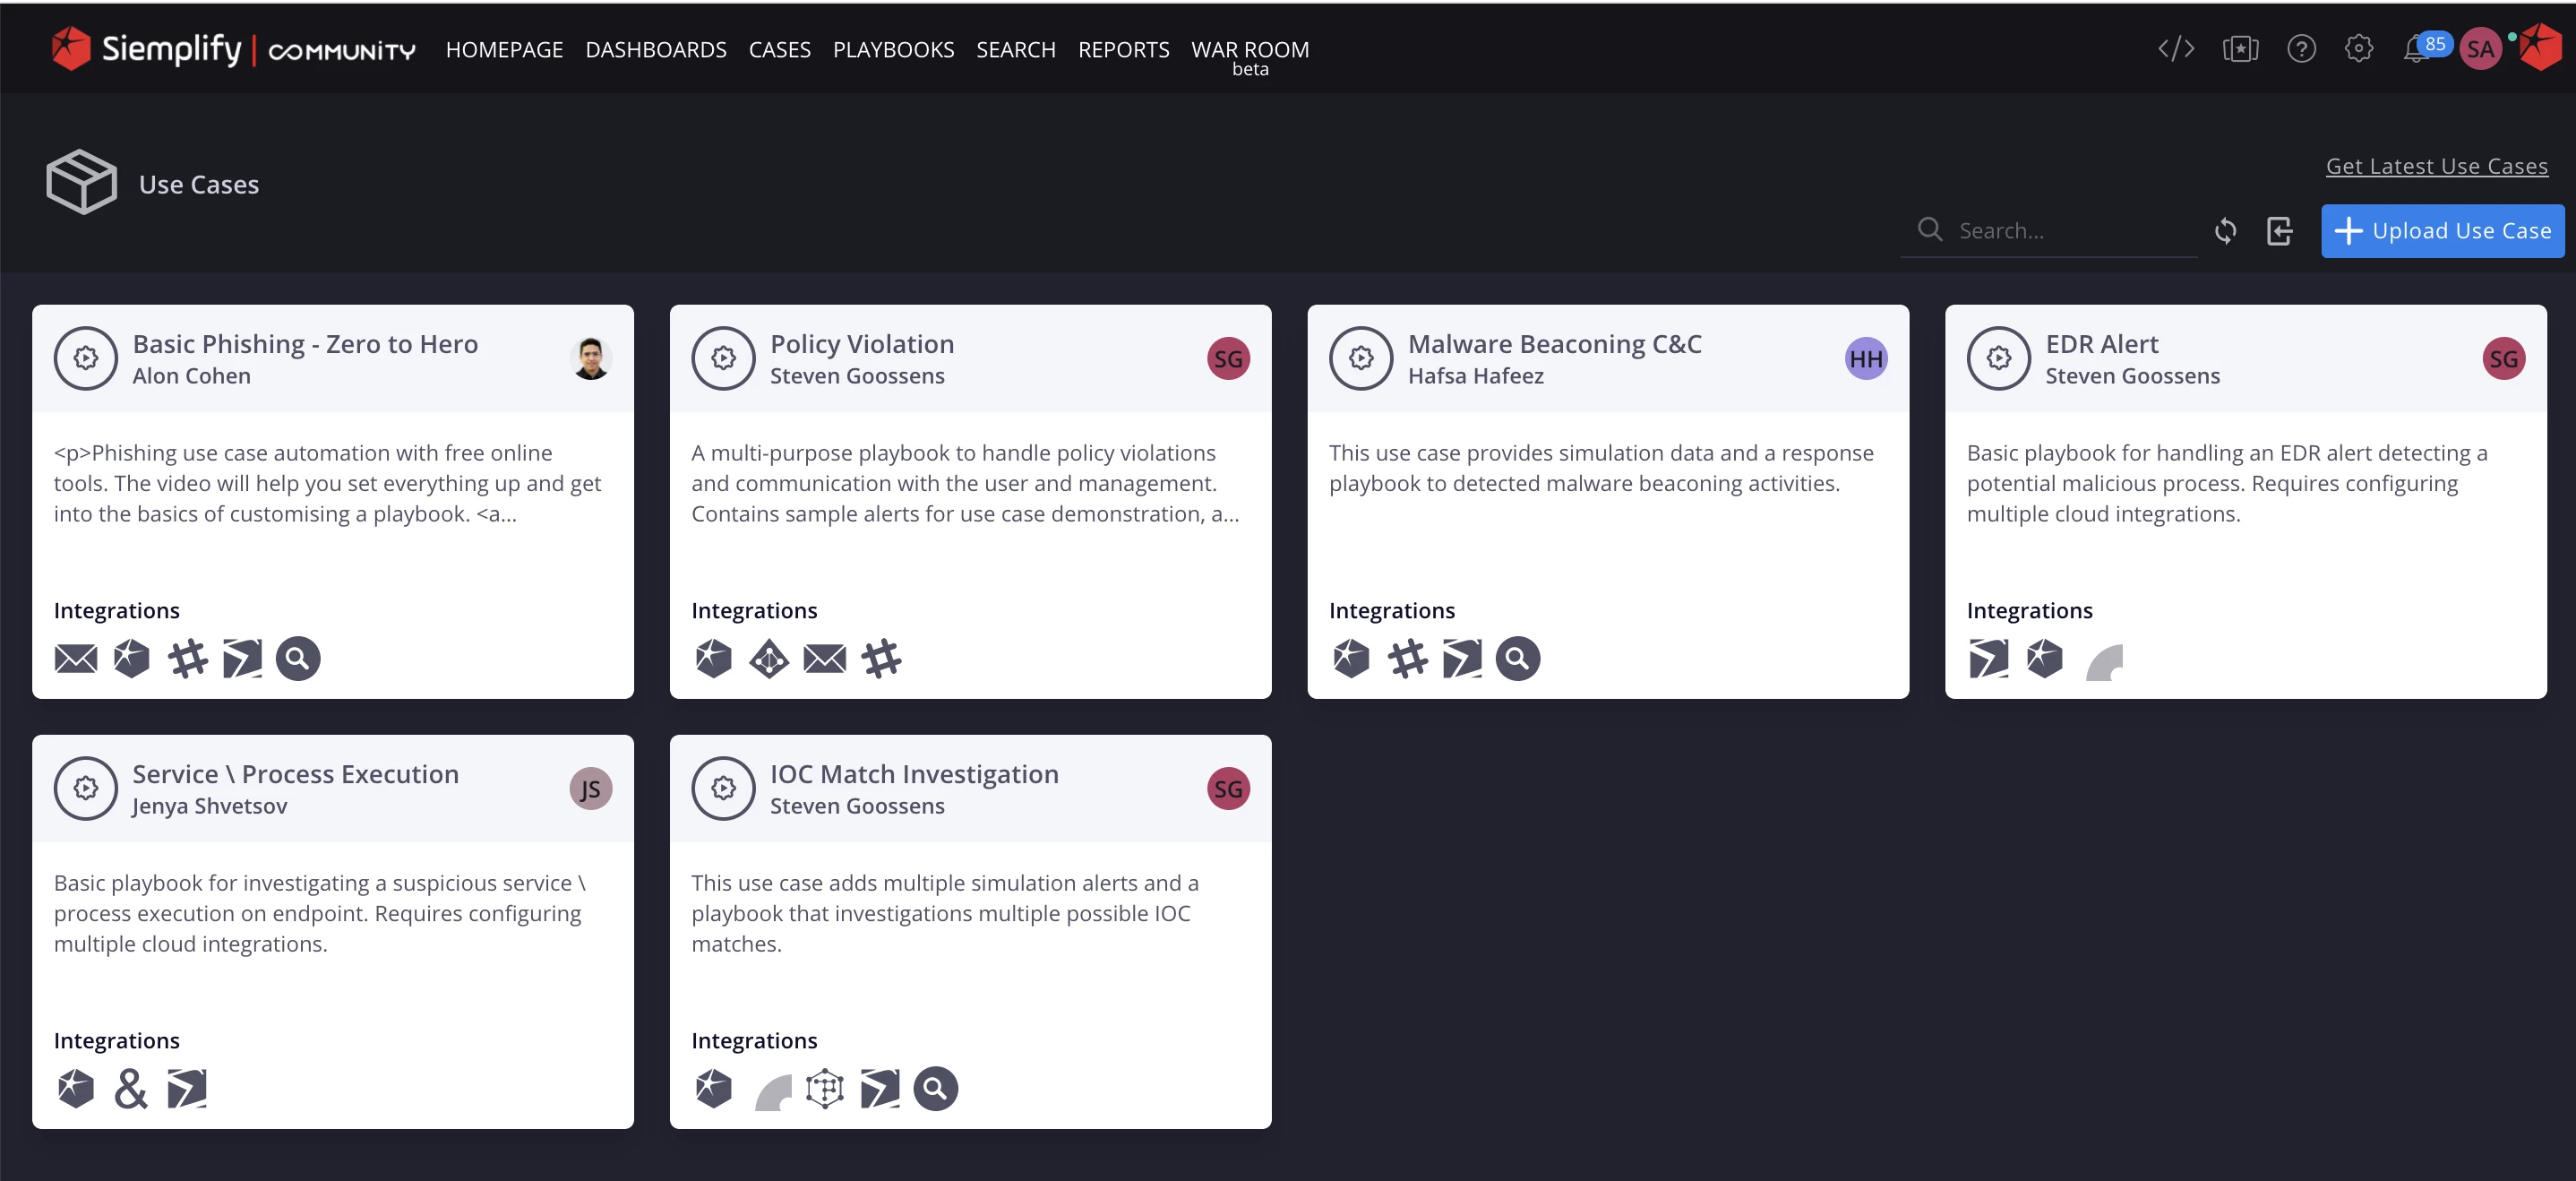The width and height of the screenshot is (2576, 1181).
Task: Open the settings gear in top bar
Action: click(2358, 49)
